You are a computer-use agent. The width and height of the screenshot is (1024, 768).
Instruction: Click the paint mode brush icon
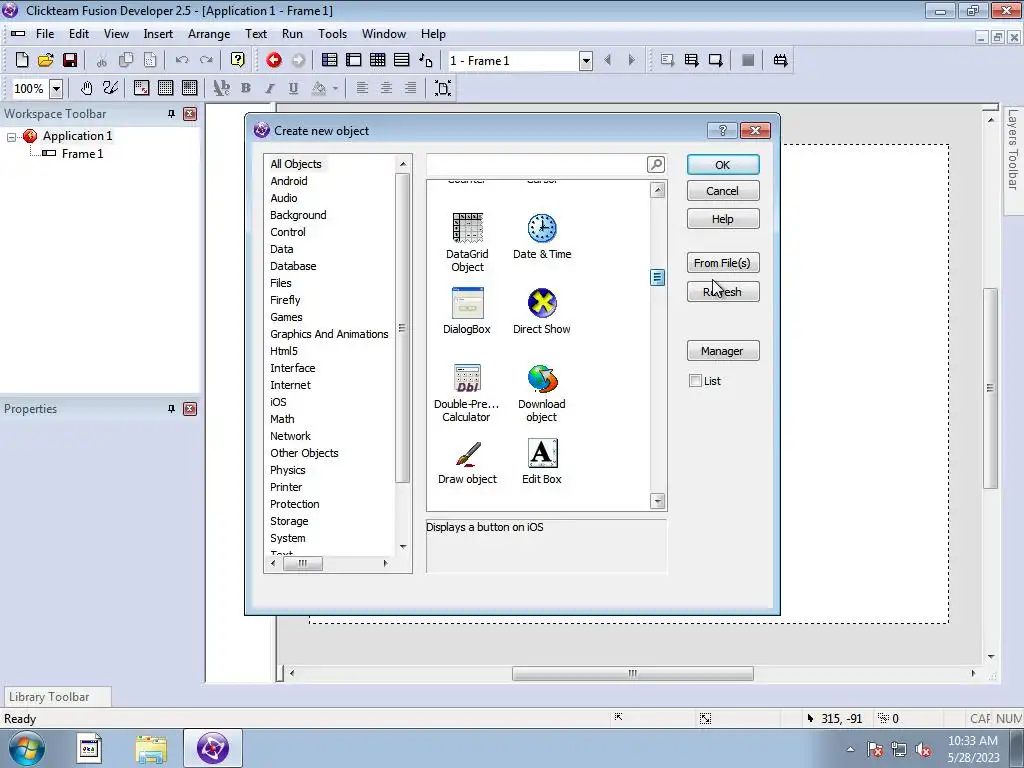(110, 88)
